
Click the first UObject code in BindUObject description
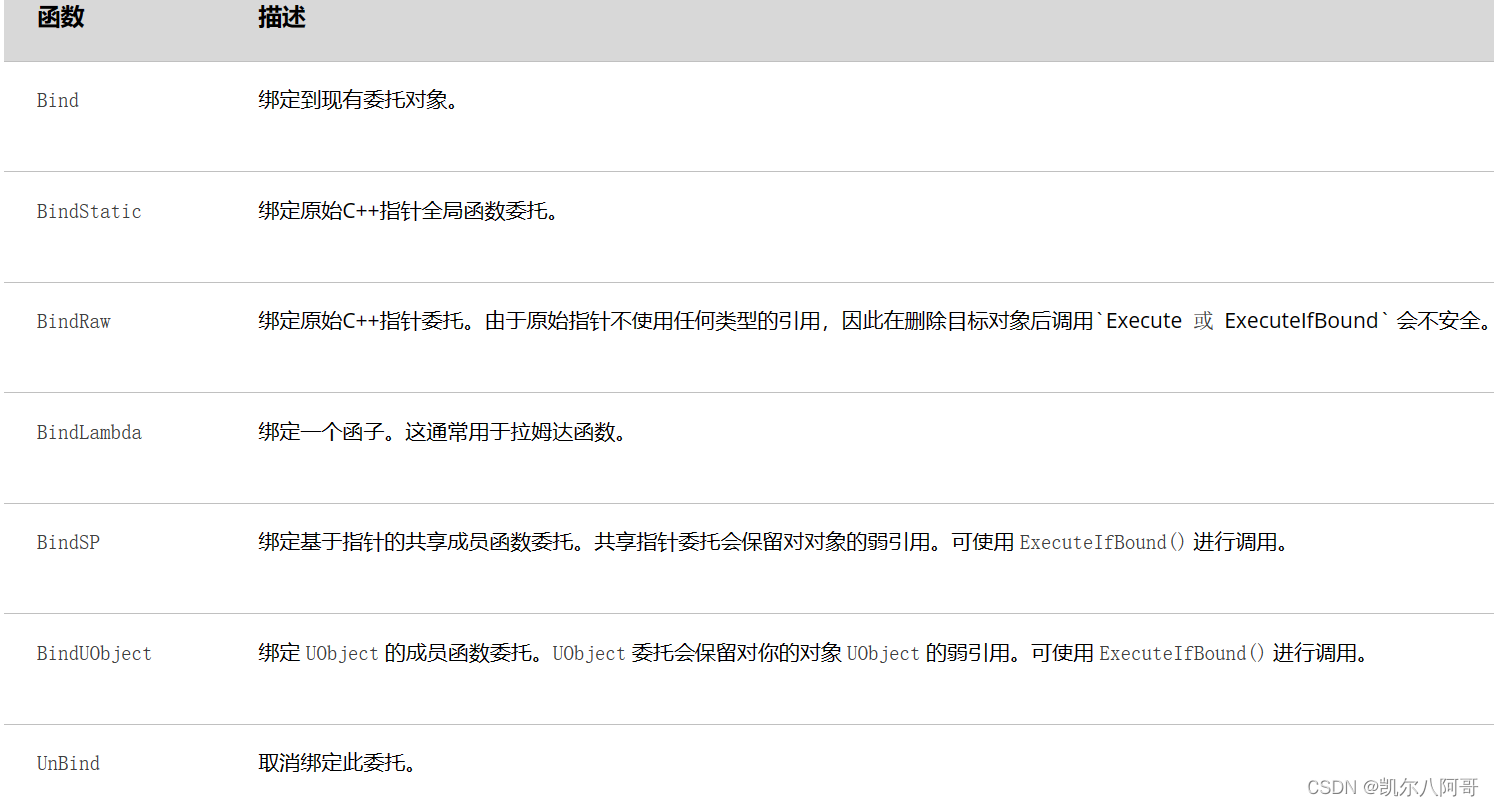pyautogui.click(x=342, y=654)
